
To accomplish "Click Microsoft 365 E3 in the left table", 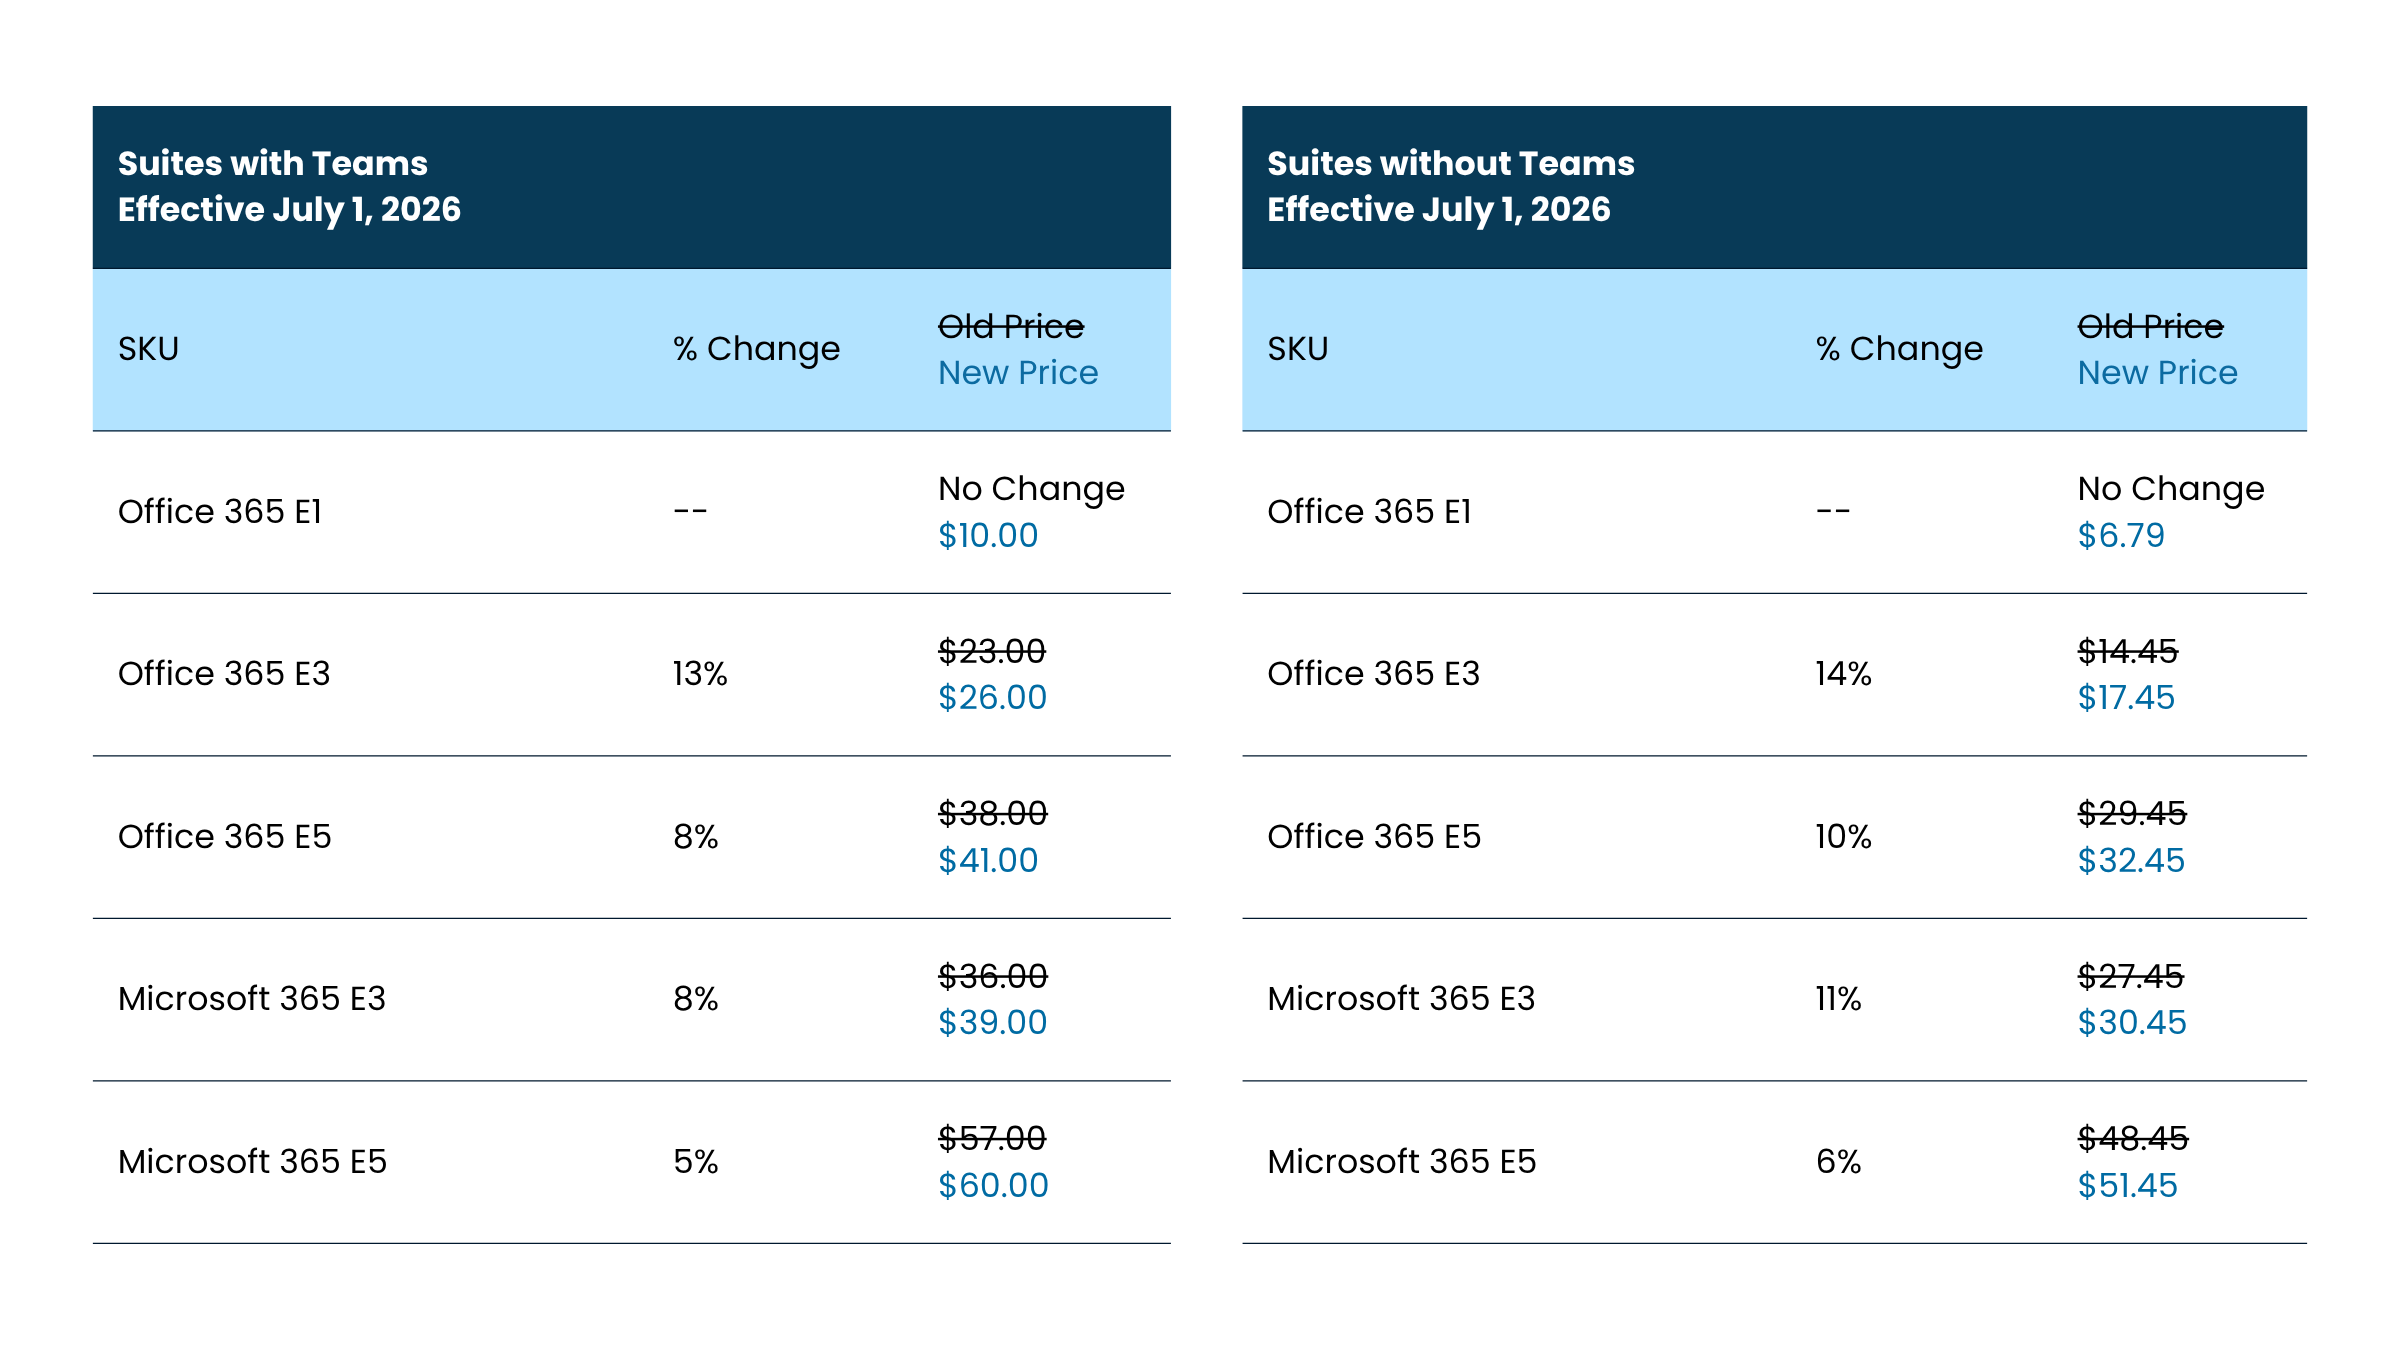I will pos(252,999).
